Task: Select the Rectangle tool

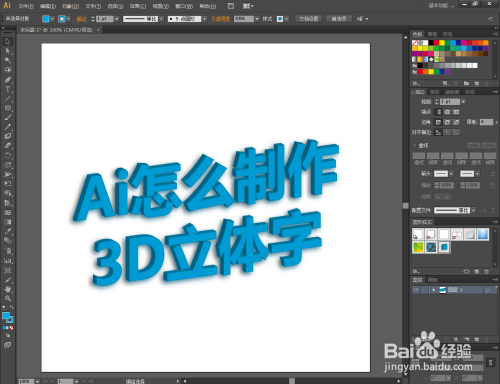Action: point(8,108)
